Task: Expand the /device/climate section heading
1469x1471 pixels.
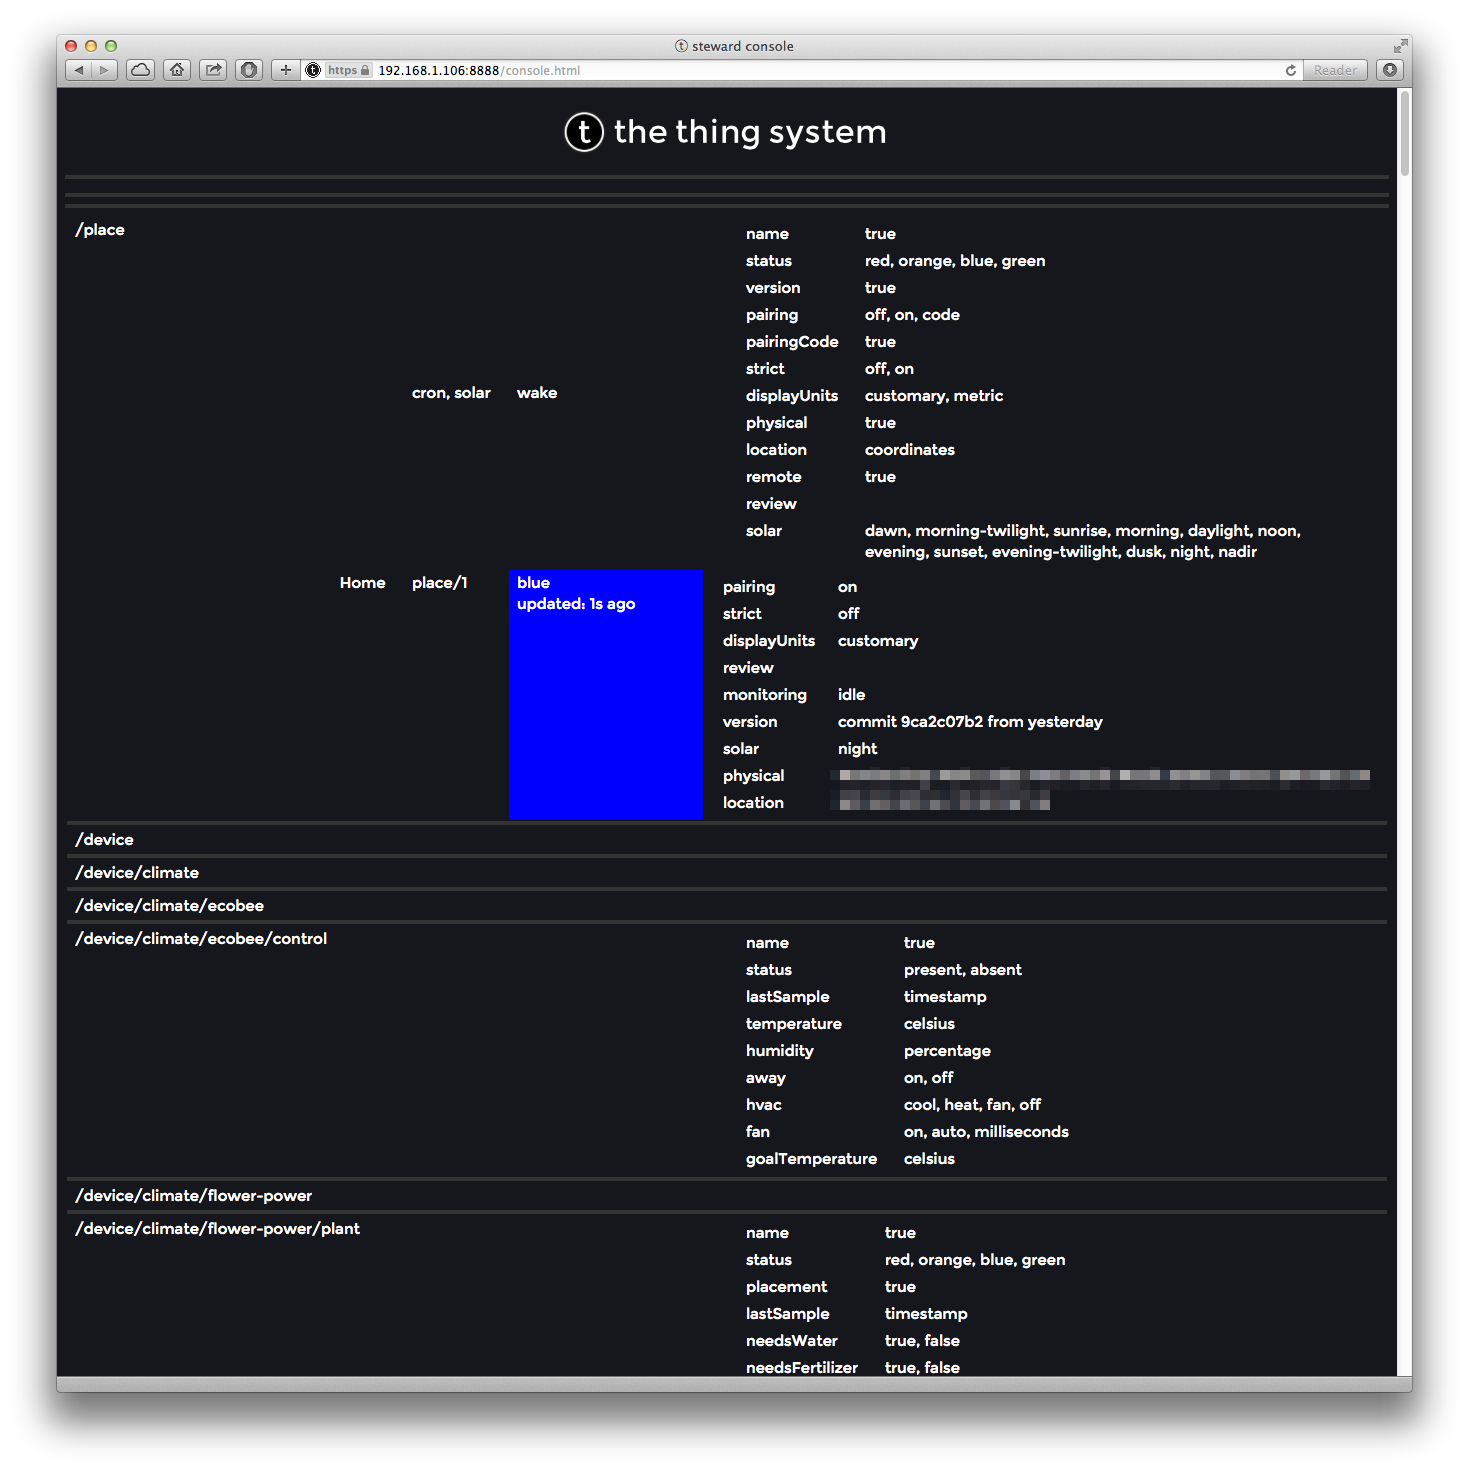Action: tap(137, 873)
